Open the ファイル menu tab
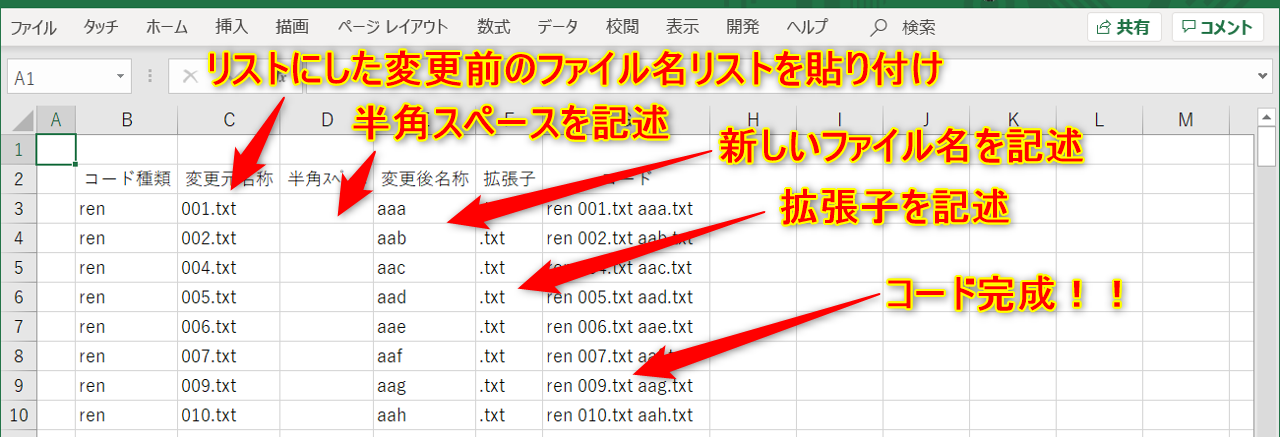The height and width of the screenshot is (437, 1280). 33,27
